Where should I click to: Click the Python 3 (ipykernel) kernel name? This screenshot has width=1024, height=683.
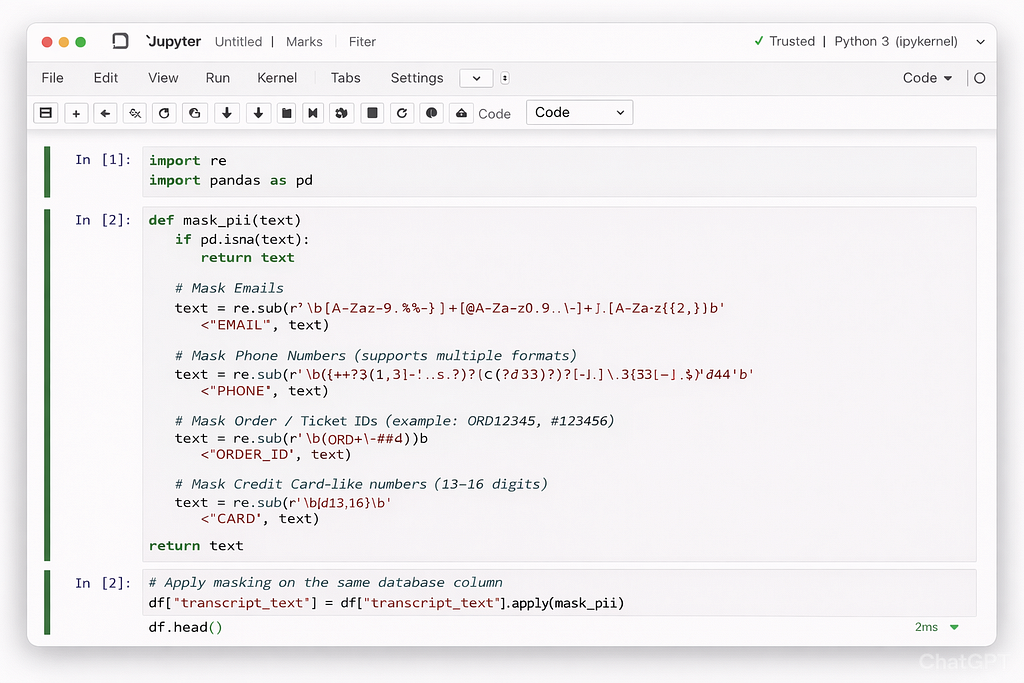click(x=896, y=41)
